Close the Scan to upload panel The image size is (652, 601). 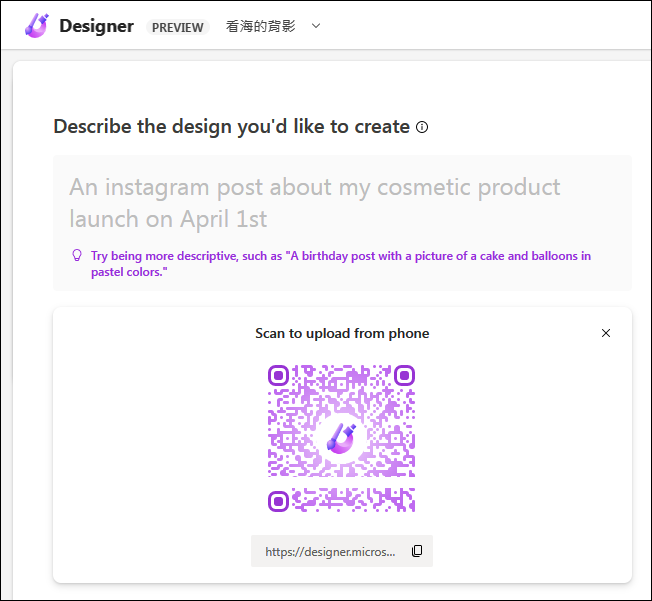click(x=606, y=333)
